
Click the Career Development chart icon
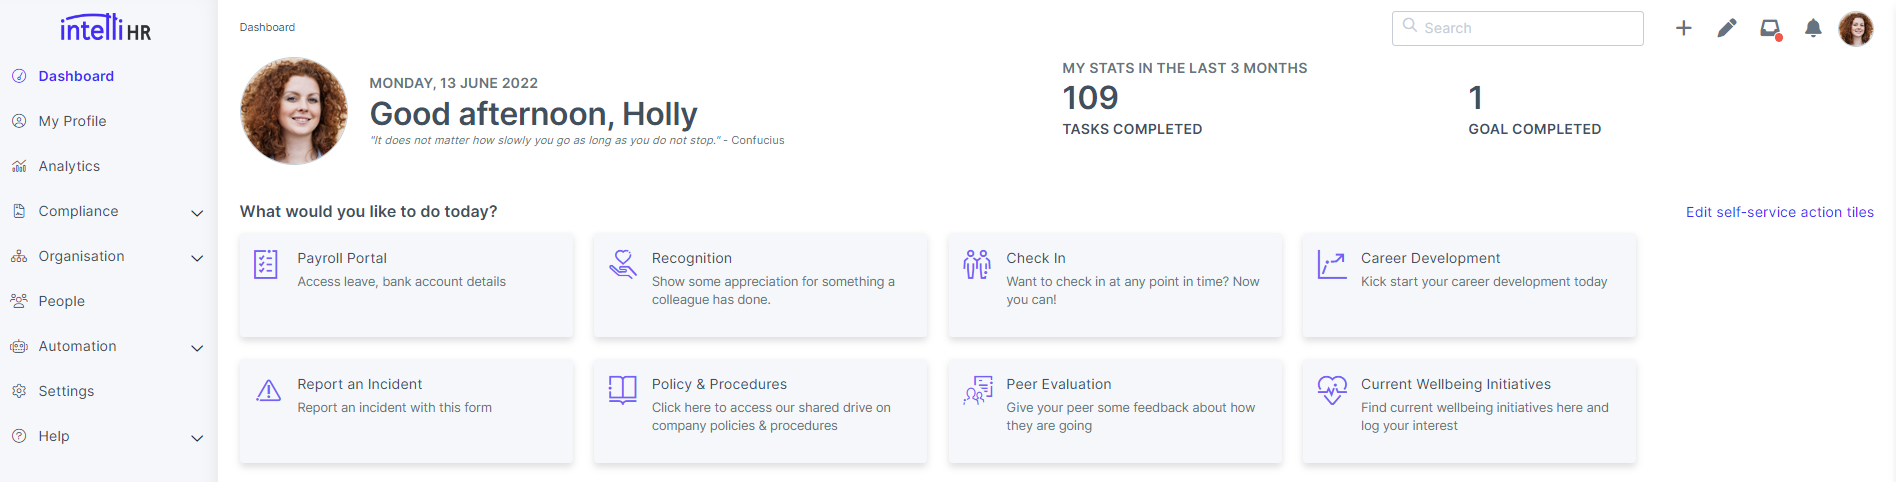(1331, 264)
